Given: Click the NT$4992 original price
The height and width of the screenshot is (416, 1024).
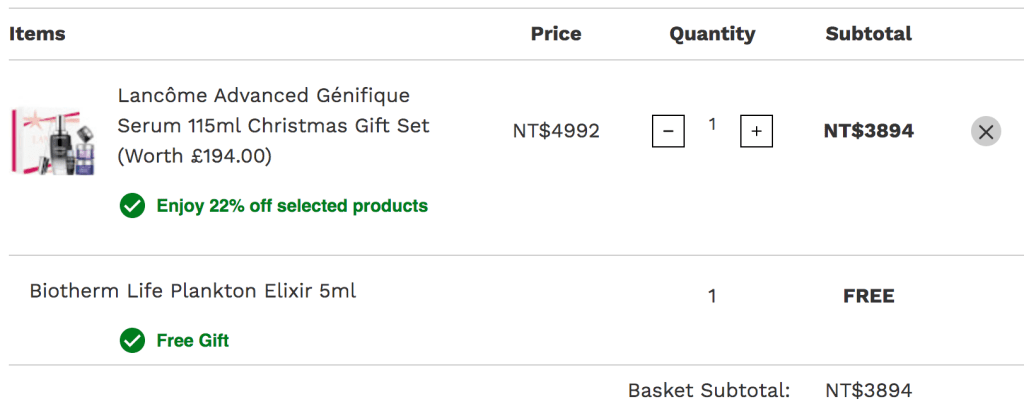Looking at the screenshot, I should (x=556, y=131).
